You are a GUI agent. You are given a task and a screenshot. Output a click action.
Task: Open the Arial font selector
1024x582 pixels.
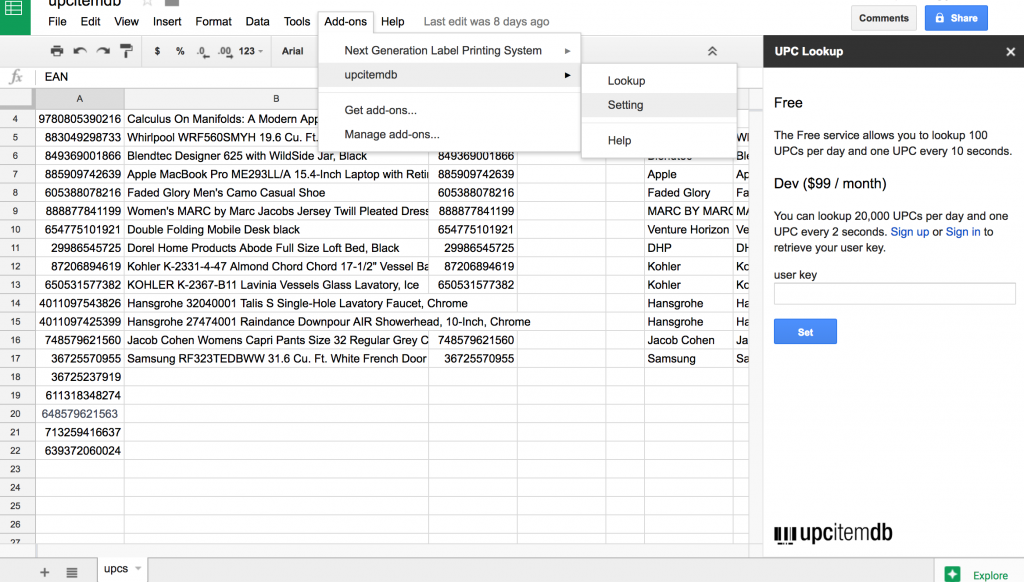293,51
